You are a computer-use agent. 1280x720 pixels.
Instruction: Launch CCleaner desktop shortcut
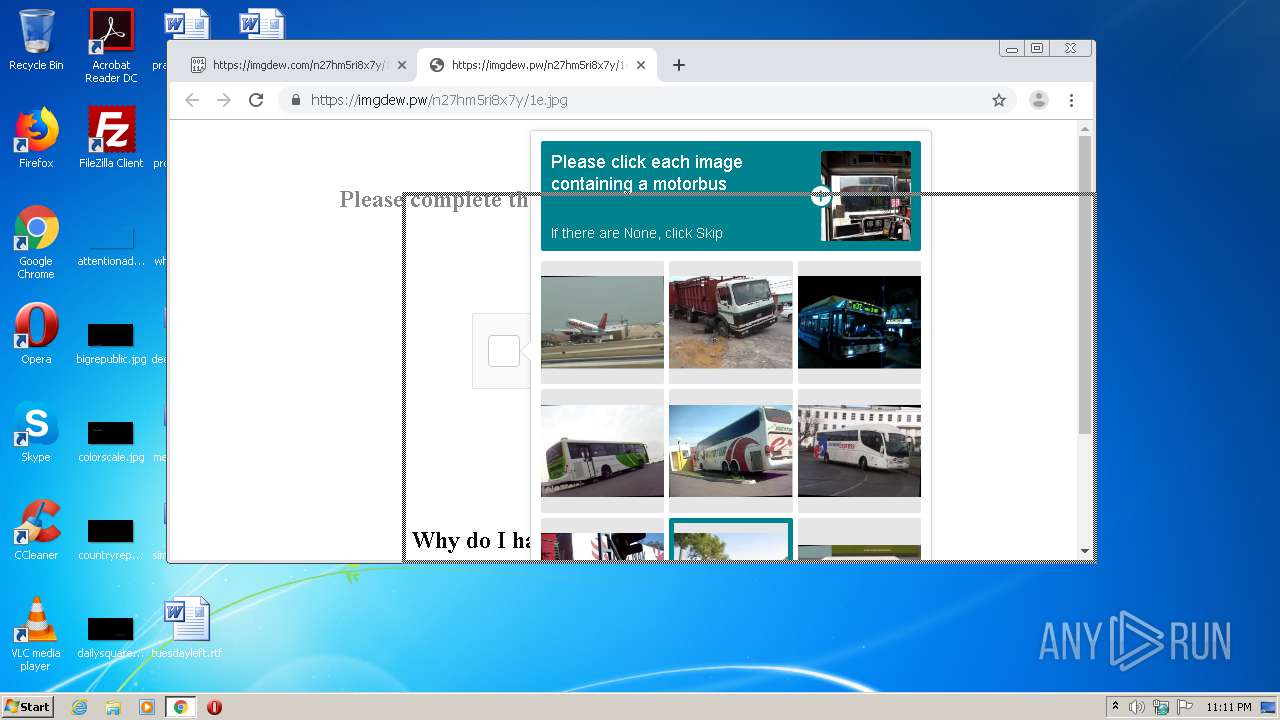(36, 530)
